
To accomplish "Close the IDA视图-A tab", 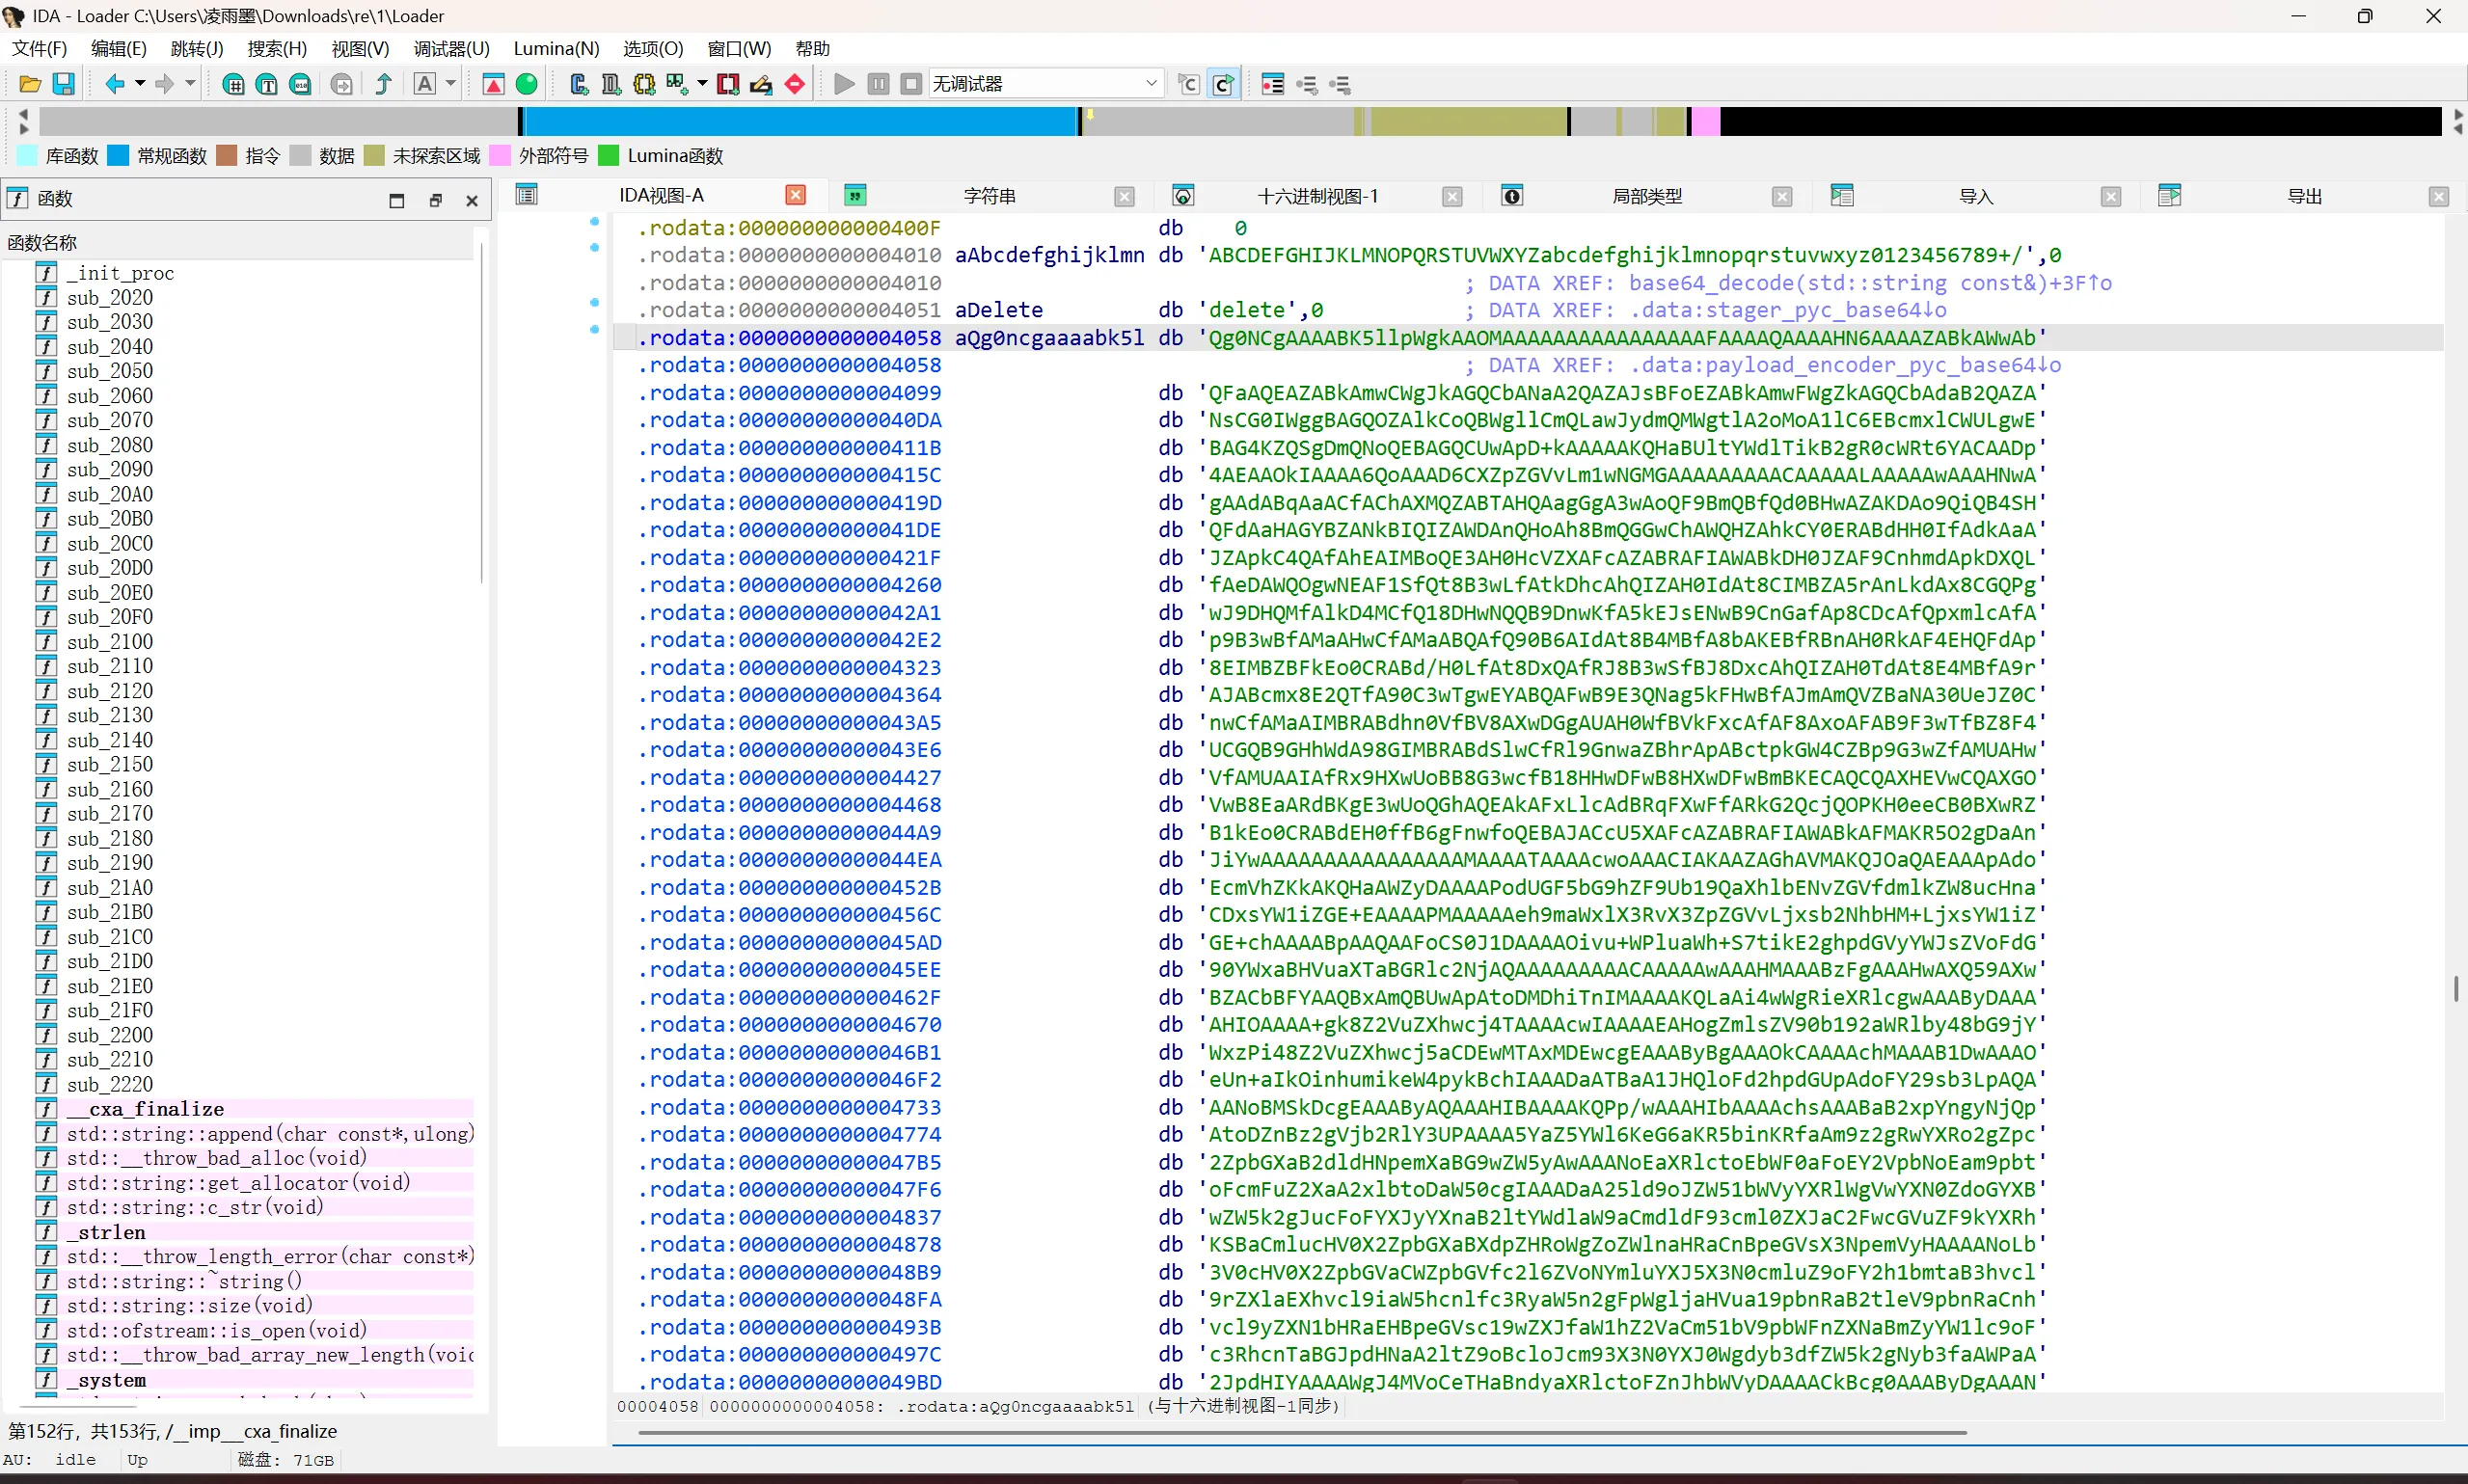I will 796,195.
